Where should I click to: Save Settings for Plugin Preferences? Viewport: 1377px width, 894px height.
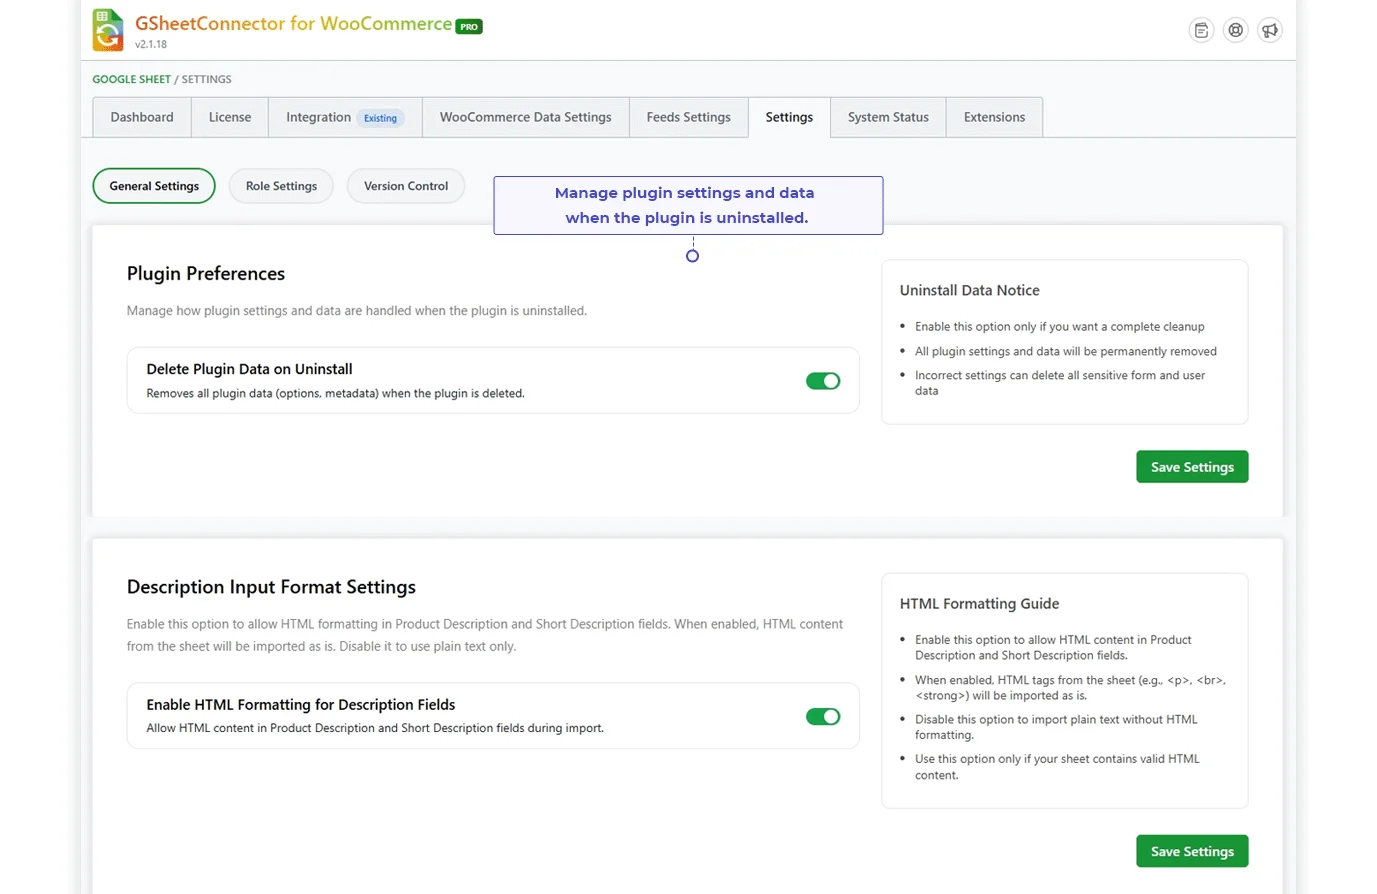click(x=1192, y=467)
